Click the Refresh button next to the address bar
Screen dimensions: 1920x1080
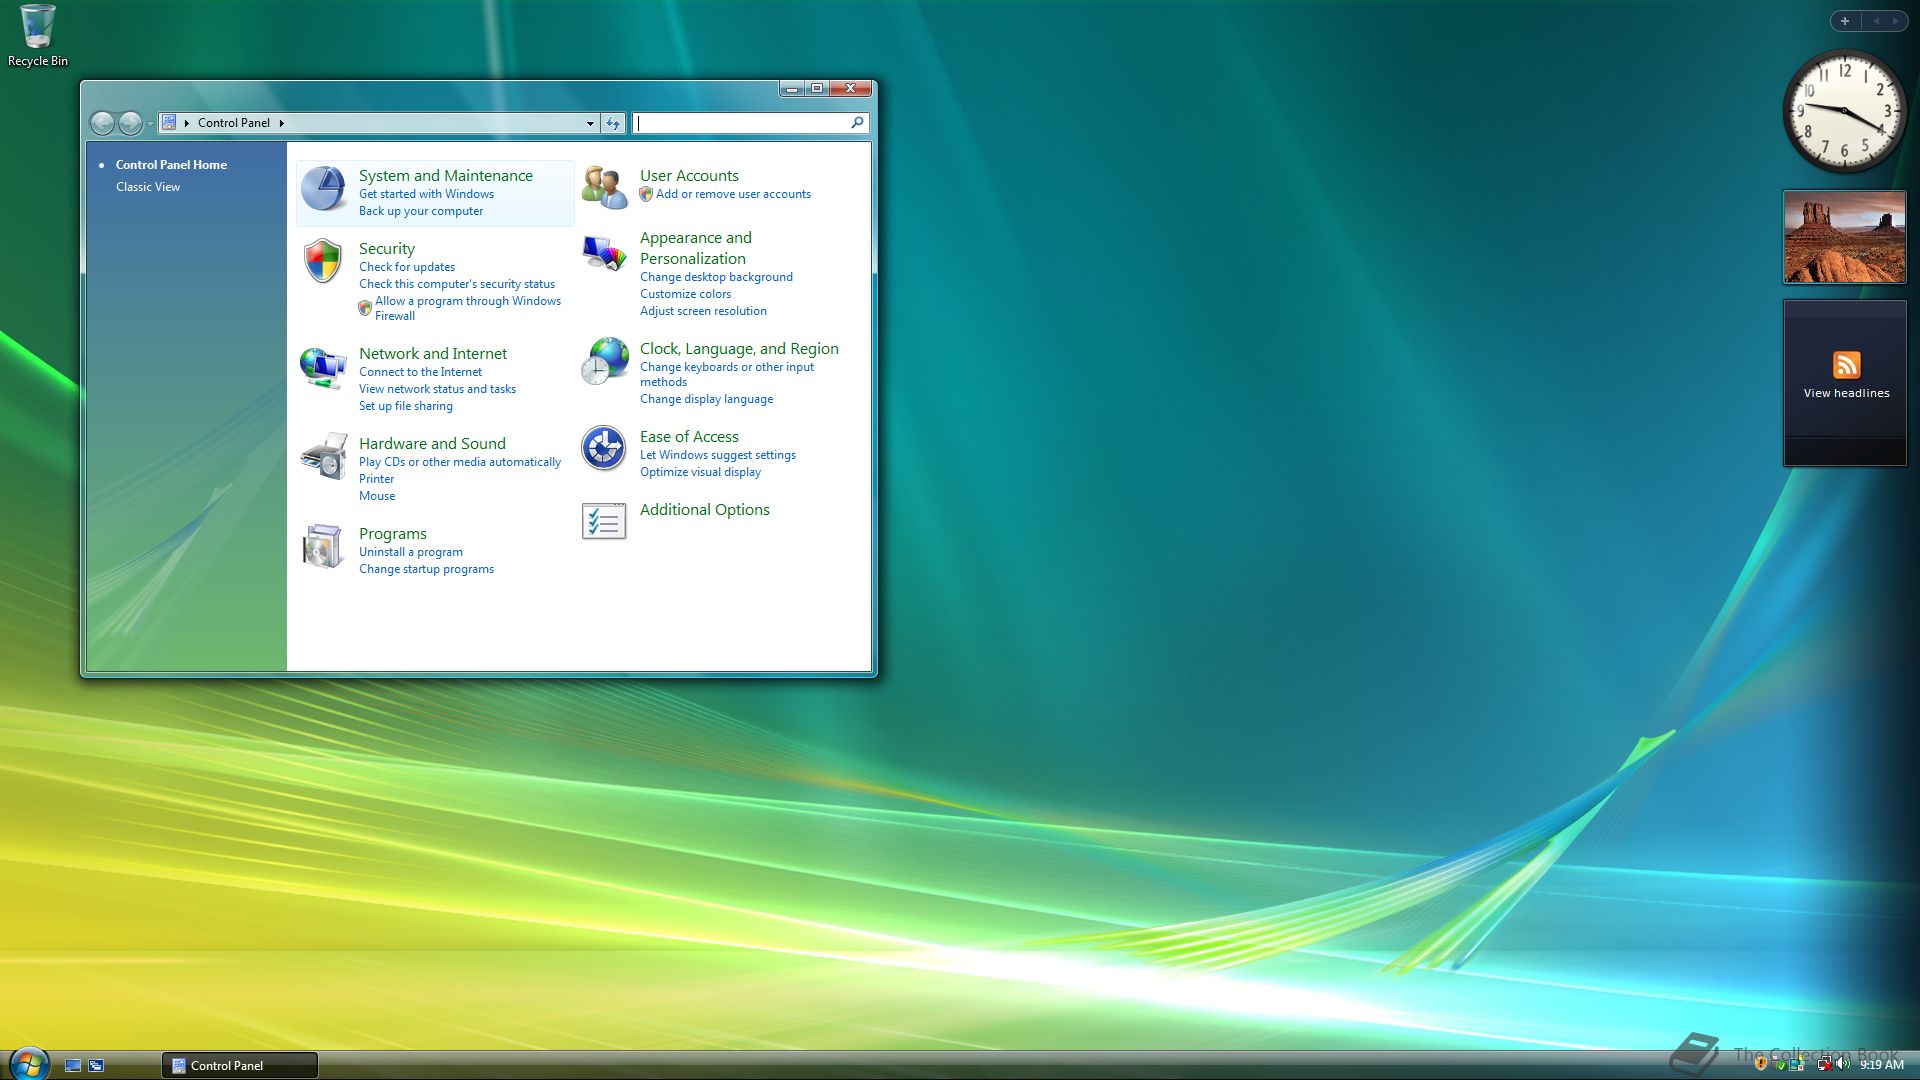tap(613, 123)
